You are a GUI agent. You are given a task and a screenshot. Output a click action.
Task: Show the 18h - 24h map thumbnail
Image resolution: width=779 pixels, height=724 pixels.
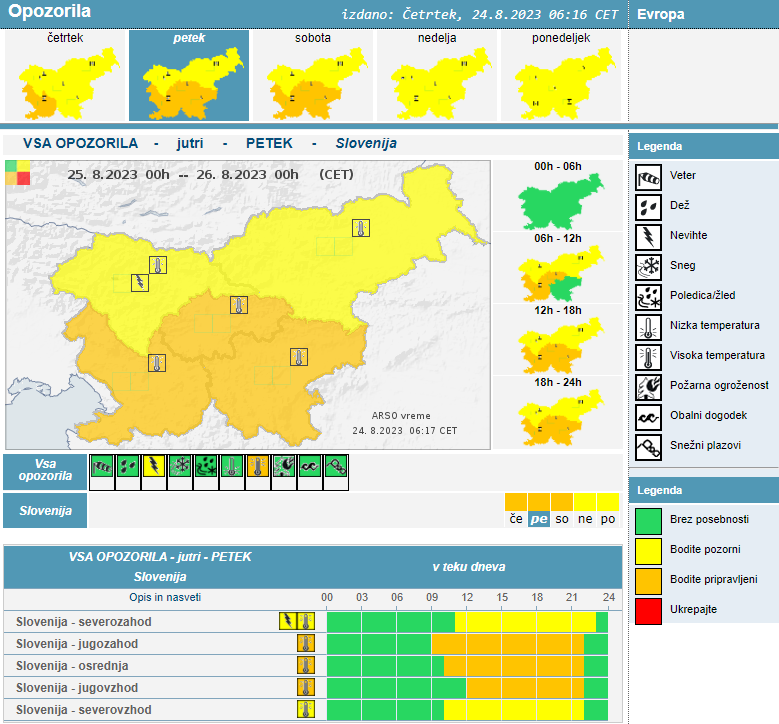click(x=555, y=420)
